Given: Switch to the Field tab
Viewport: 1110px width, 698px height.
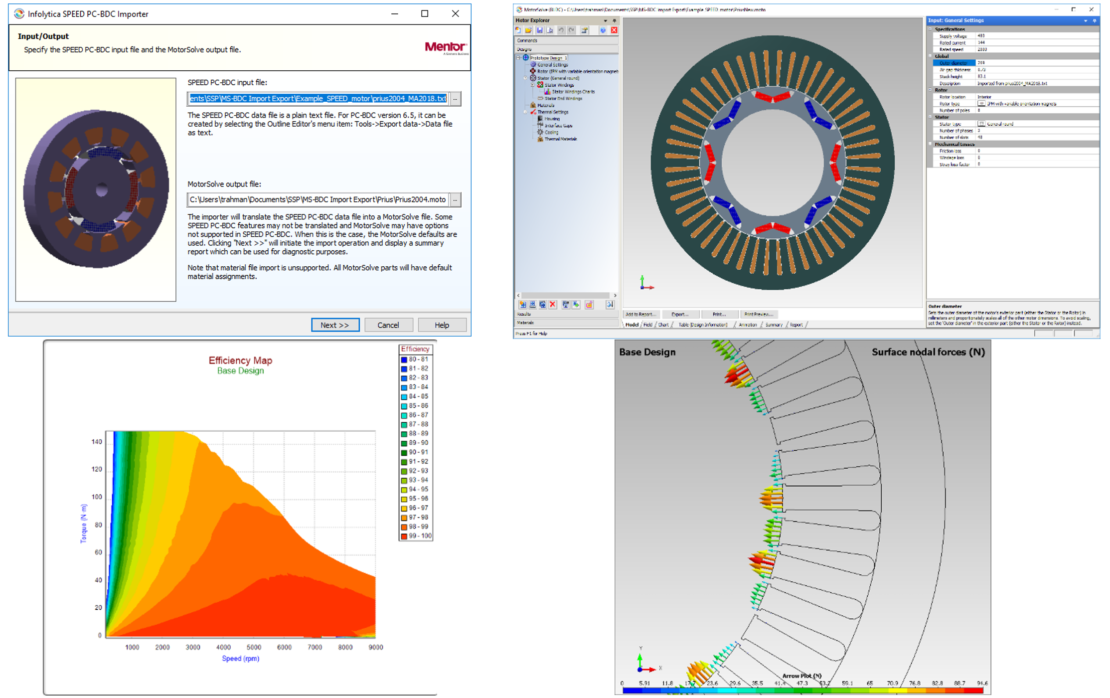Looking at the screenshot, I should (x=646, y=325).
